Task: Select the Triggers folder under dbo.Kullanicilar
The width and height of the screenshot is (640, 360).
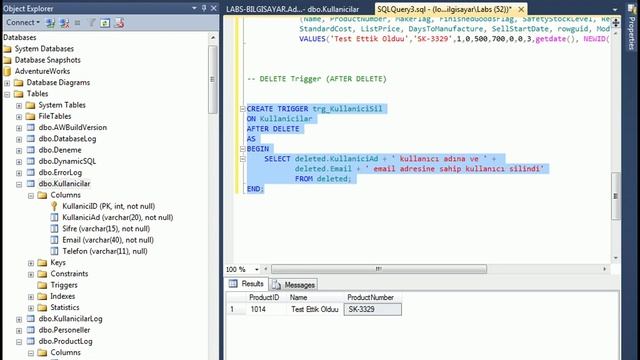Action: 64,285
